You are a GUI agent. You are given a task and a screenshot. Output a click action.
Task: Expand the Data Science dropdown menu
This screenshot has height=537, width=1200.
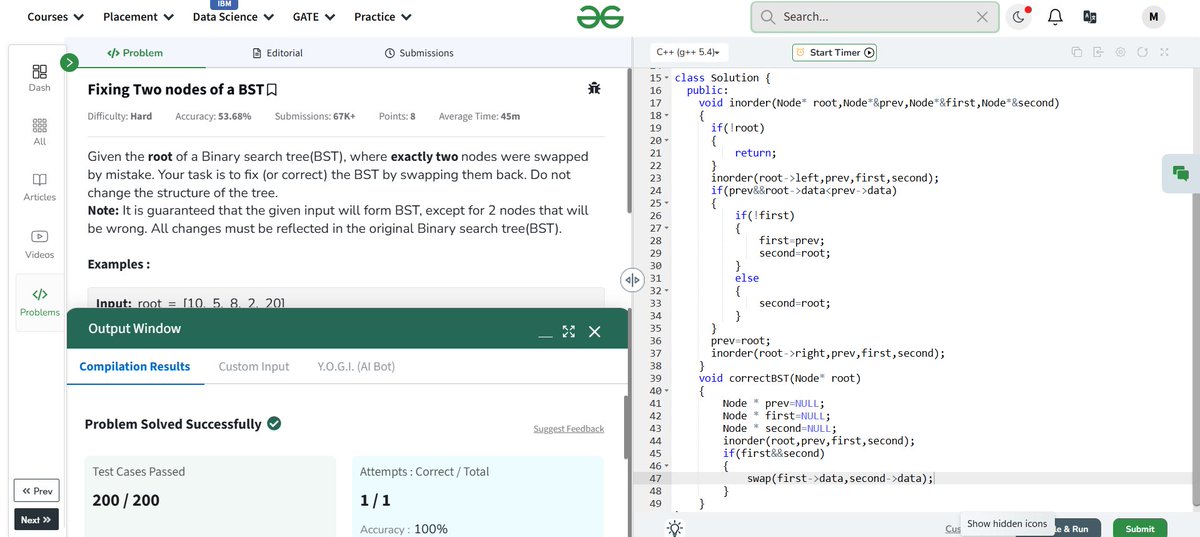(x=232, y=17)
